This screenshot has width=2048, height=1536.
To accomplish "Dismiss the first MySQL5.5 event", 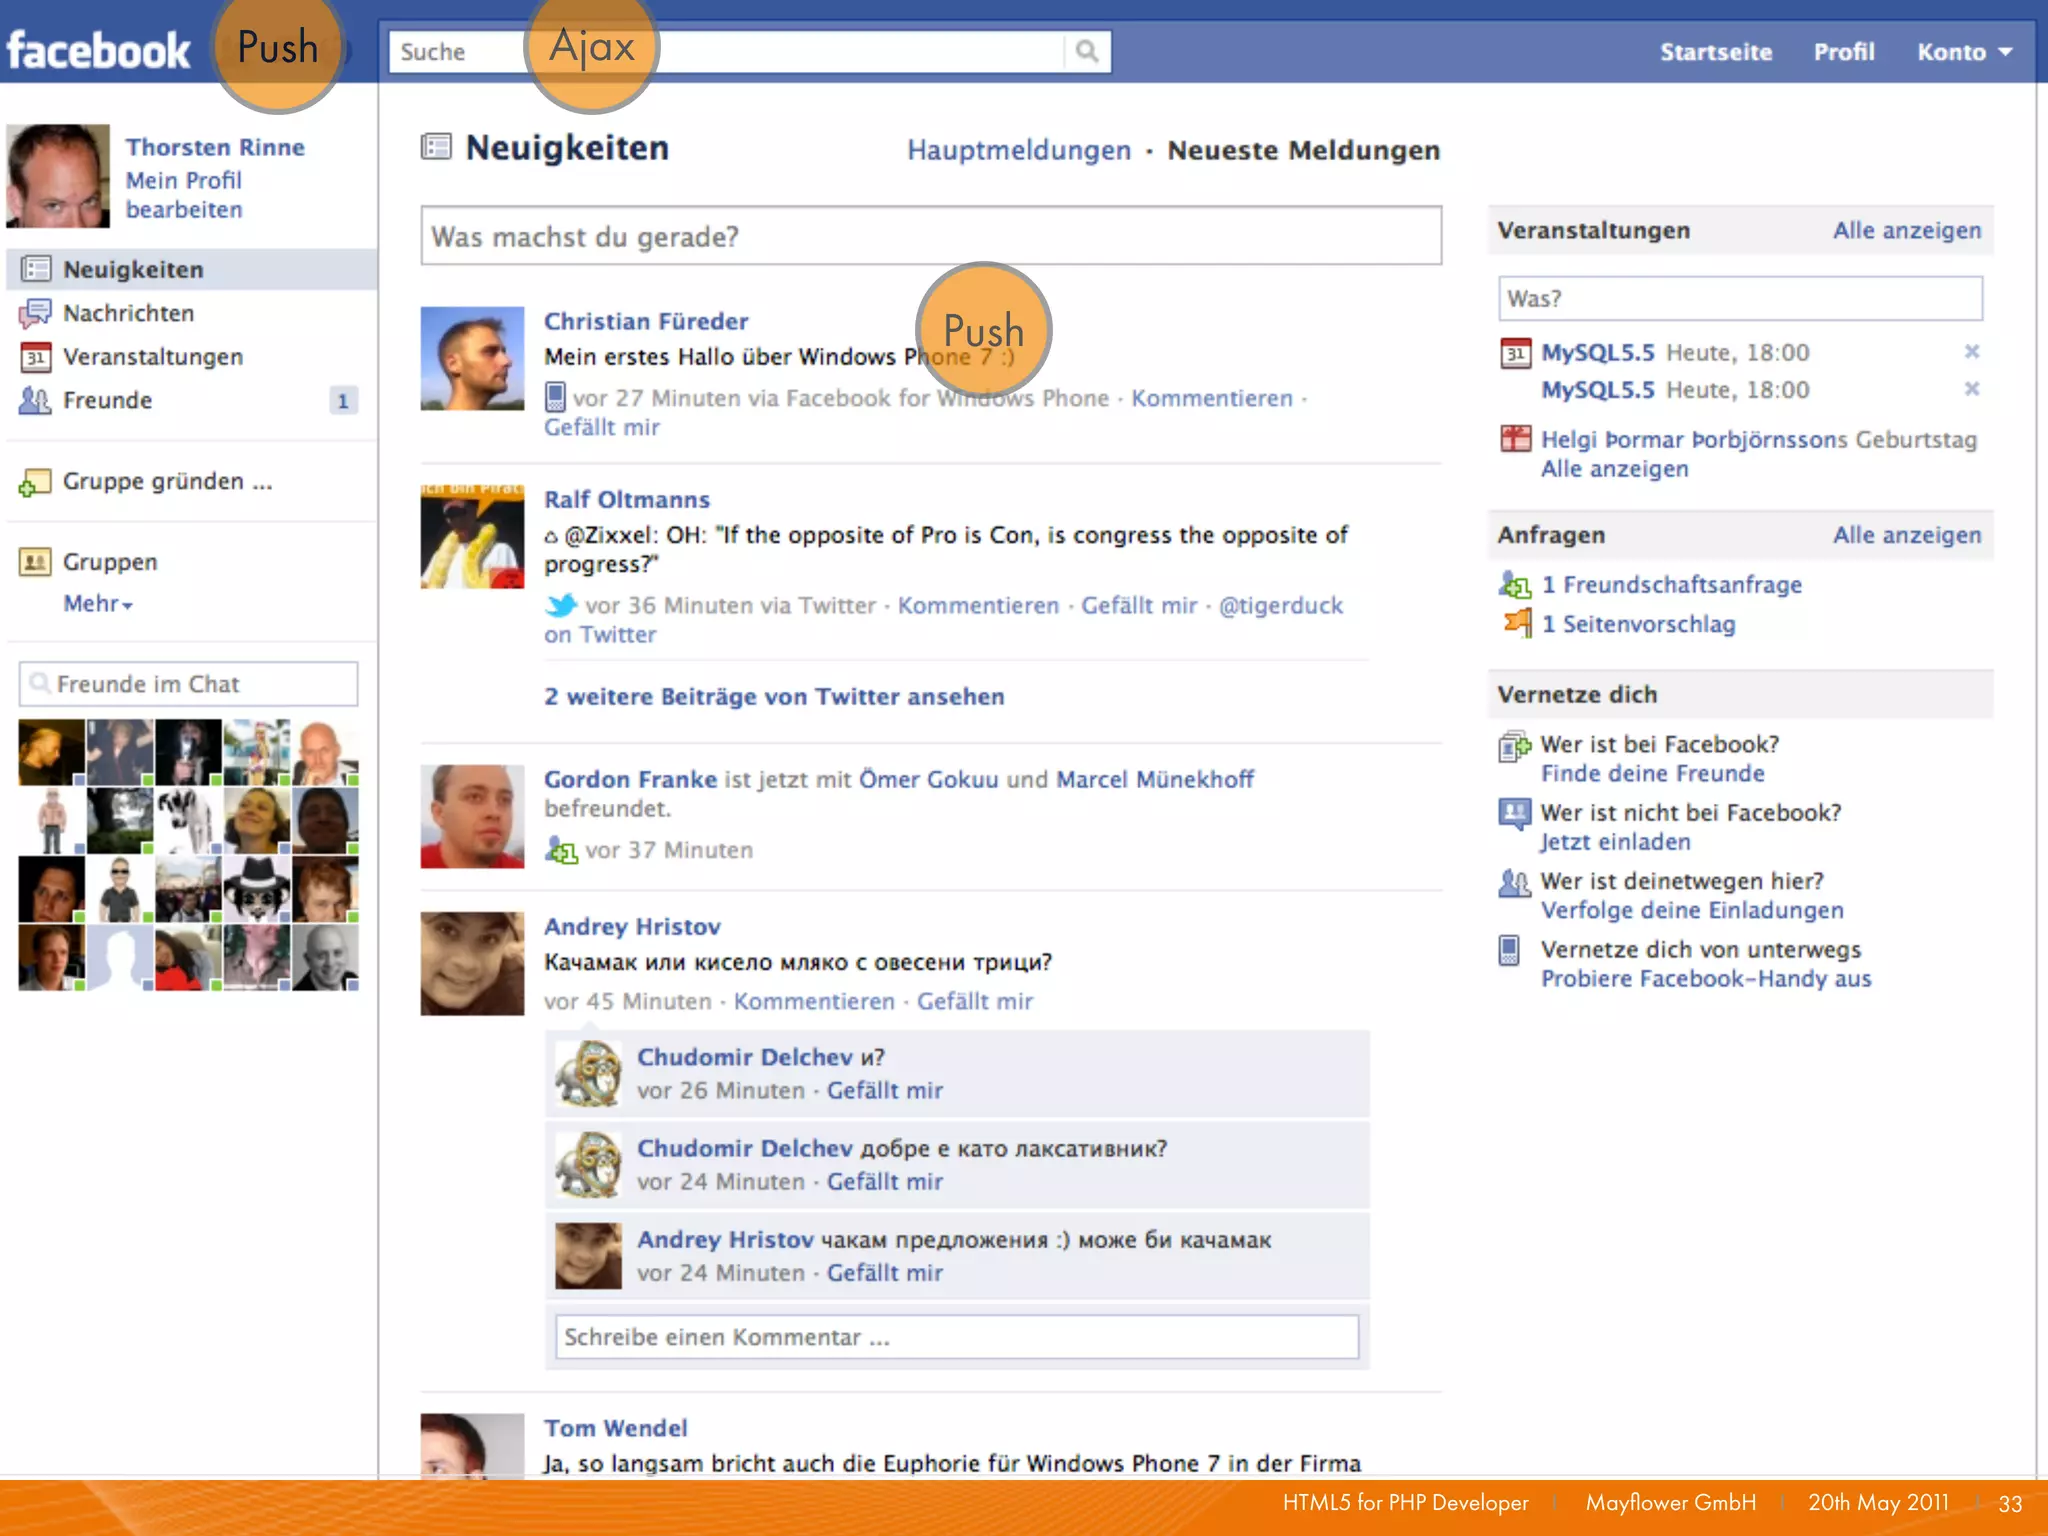I will (x=1971, y=352).
